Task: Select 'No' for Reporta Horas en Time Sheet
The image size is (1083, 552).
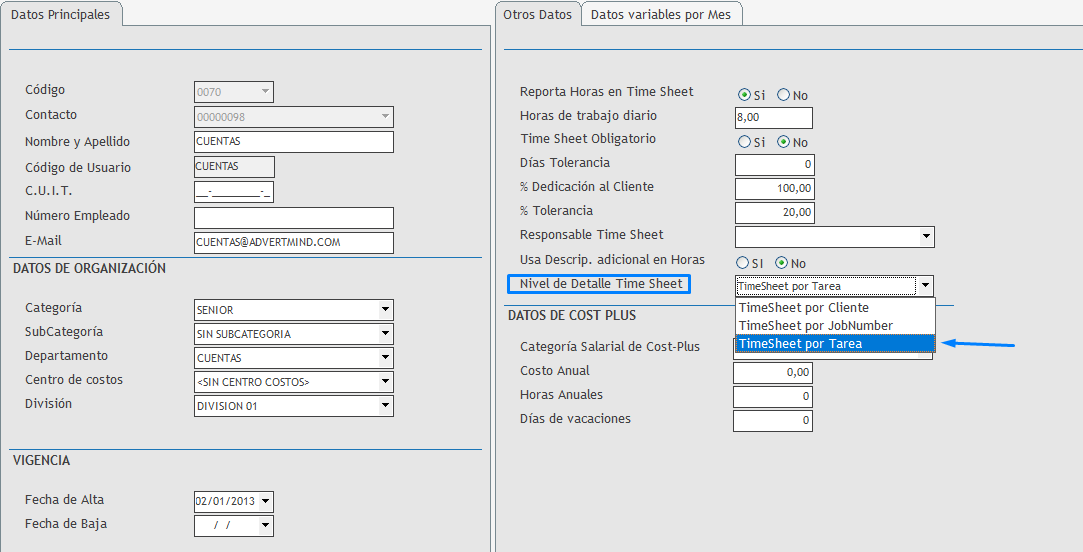Action: pyautogui.click(x=783, y=95)
